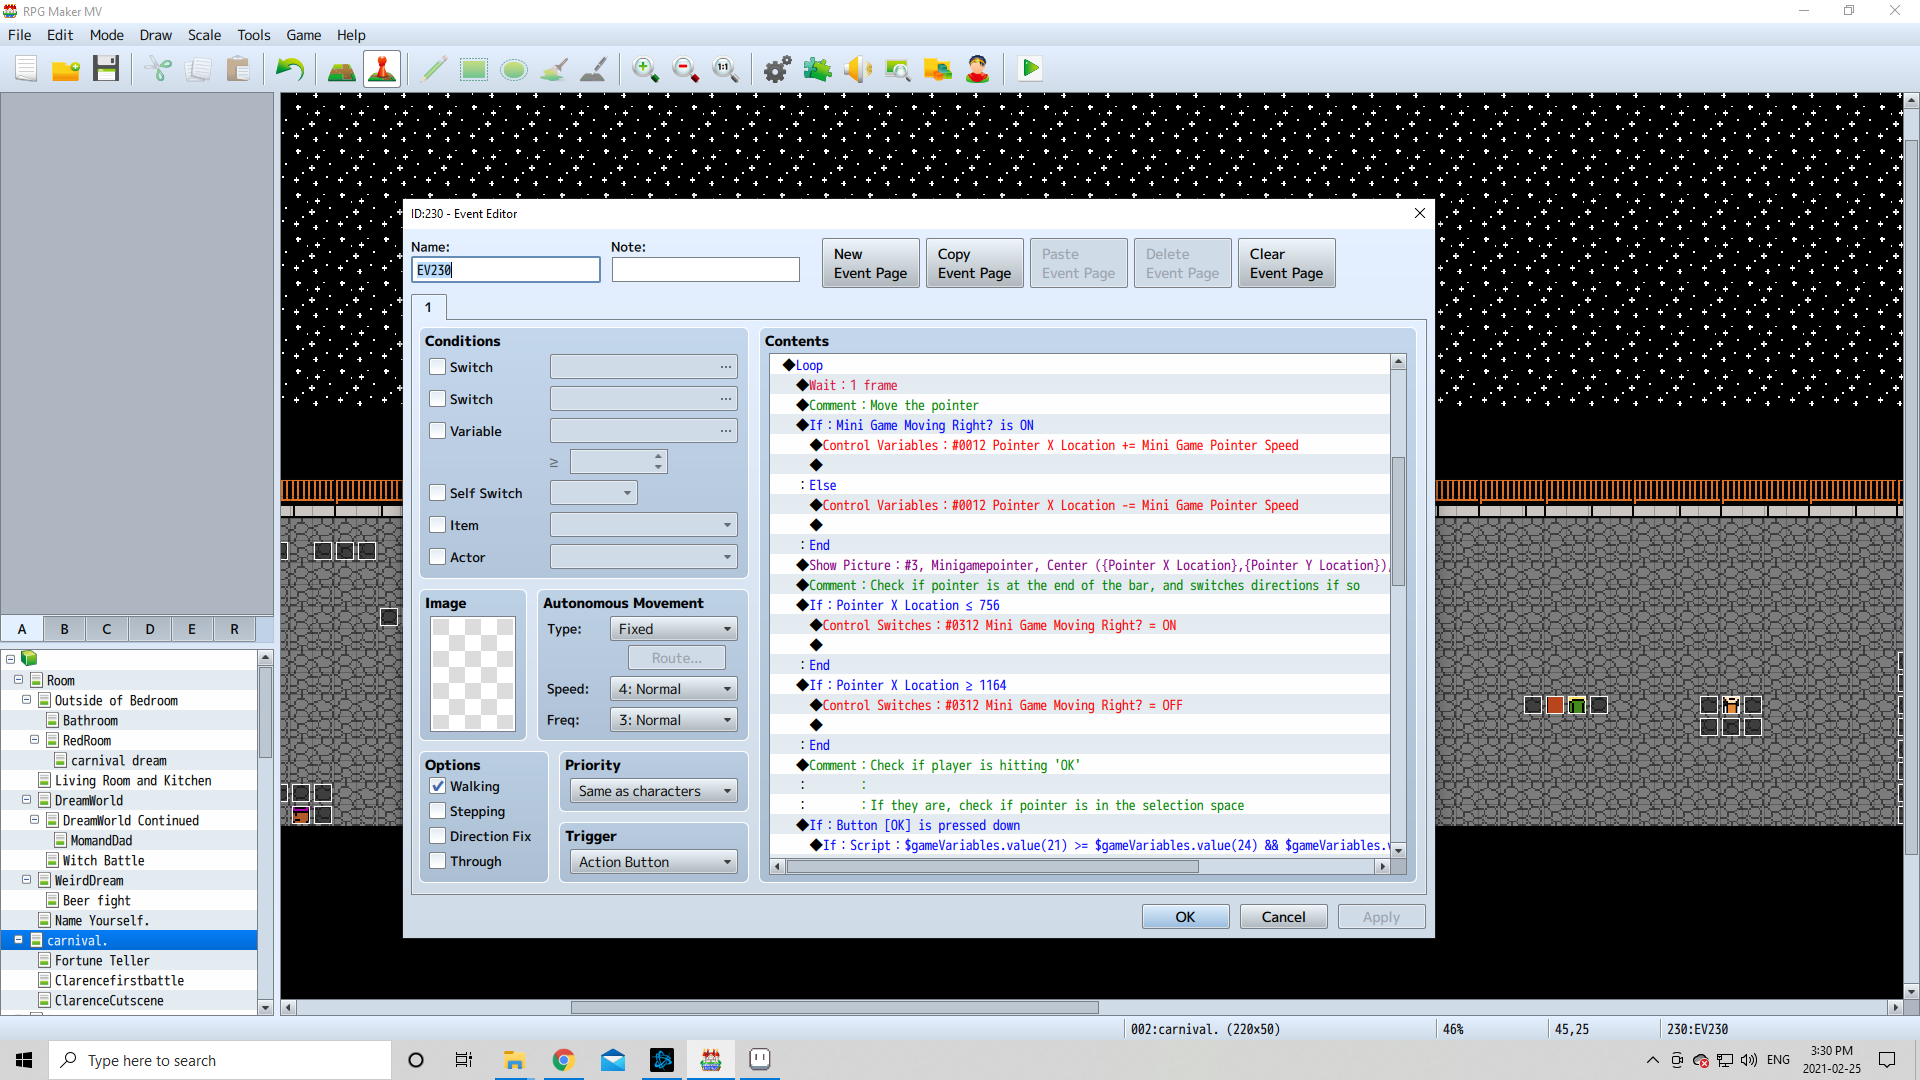Open the File menu

click(x=19, y=35)
